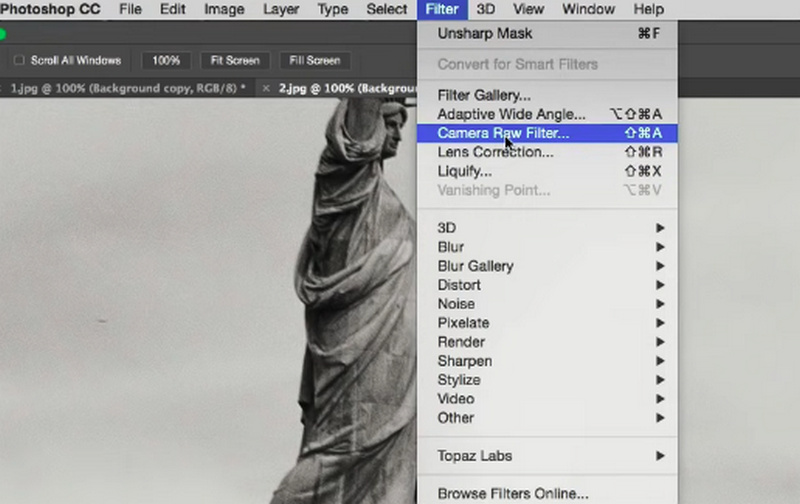
Task: Open Filter Gallery
Action: coord(547,95)
